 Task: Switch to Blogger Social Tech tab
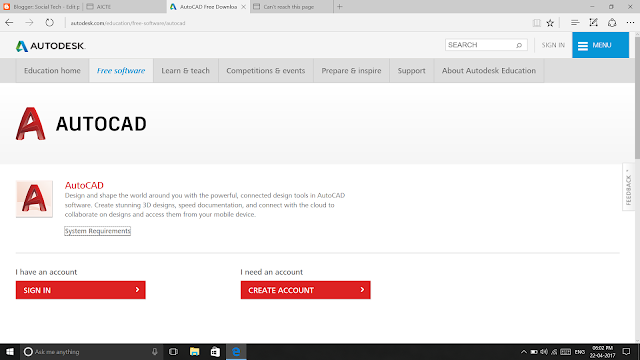(x=41, y=7)
